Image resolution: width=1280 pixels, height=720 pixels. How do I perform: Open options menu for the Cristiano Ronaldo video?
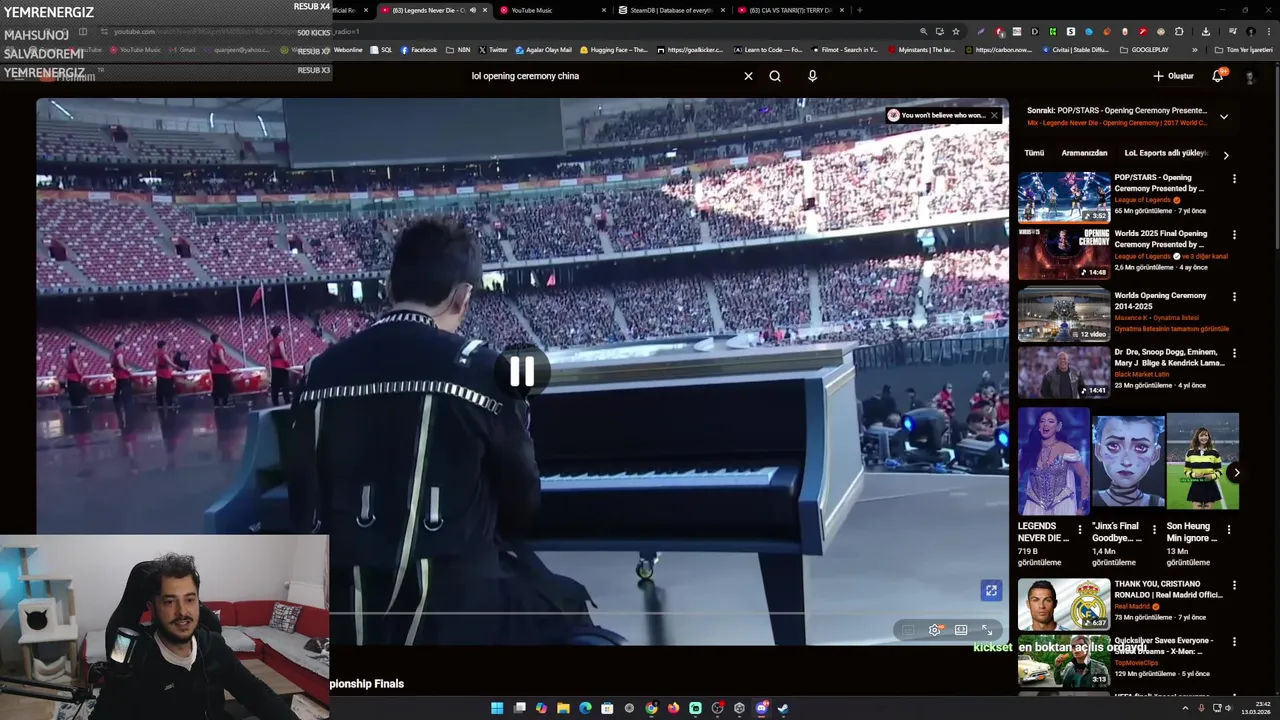1234,585
